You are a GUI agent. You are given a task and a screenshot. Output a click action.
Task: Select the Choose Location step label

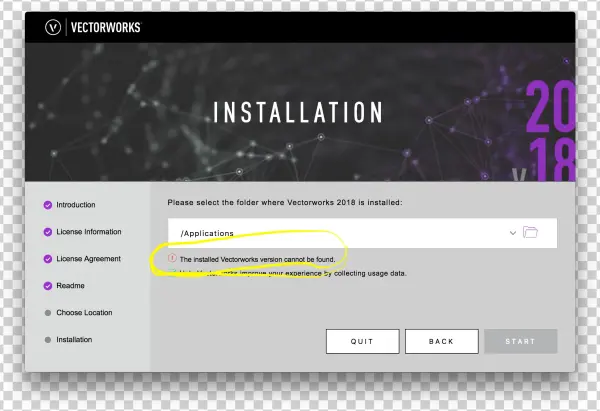pyautogui.click(x=84, y=313)
